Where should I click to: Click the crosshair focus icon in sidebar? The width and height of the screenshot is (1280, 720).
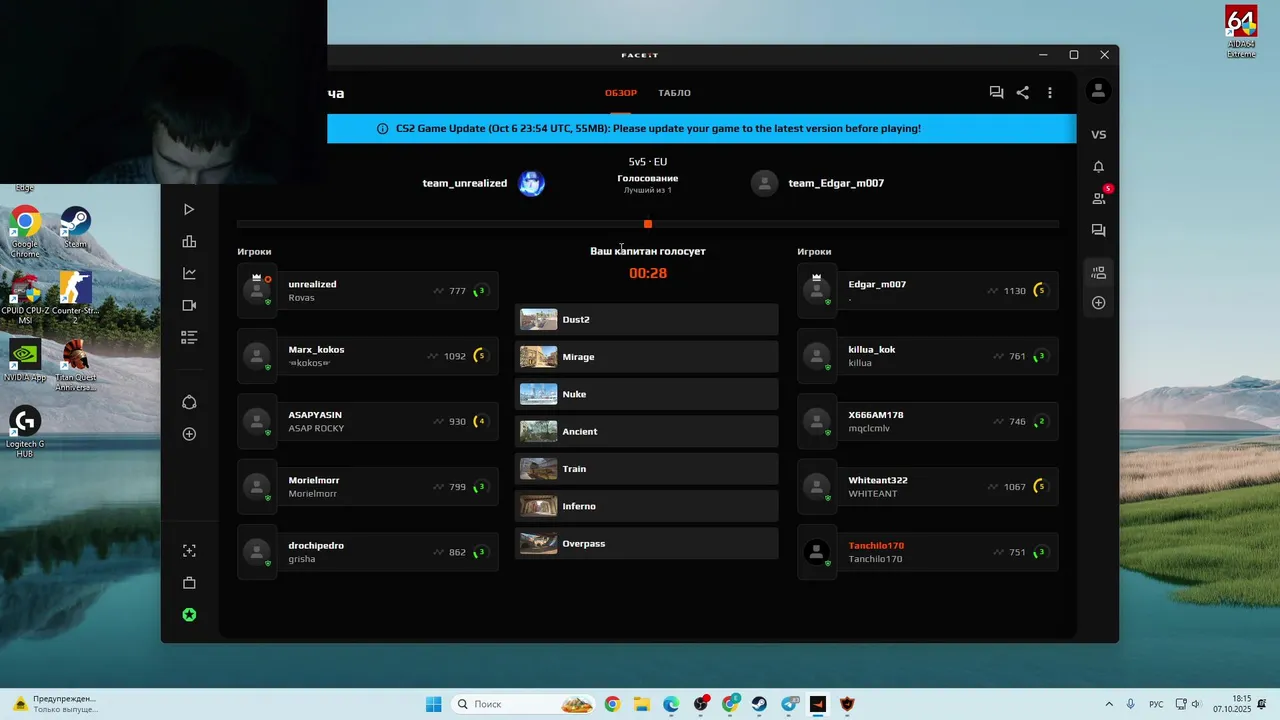[x=189, y=551]
